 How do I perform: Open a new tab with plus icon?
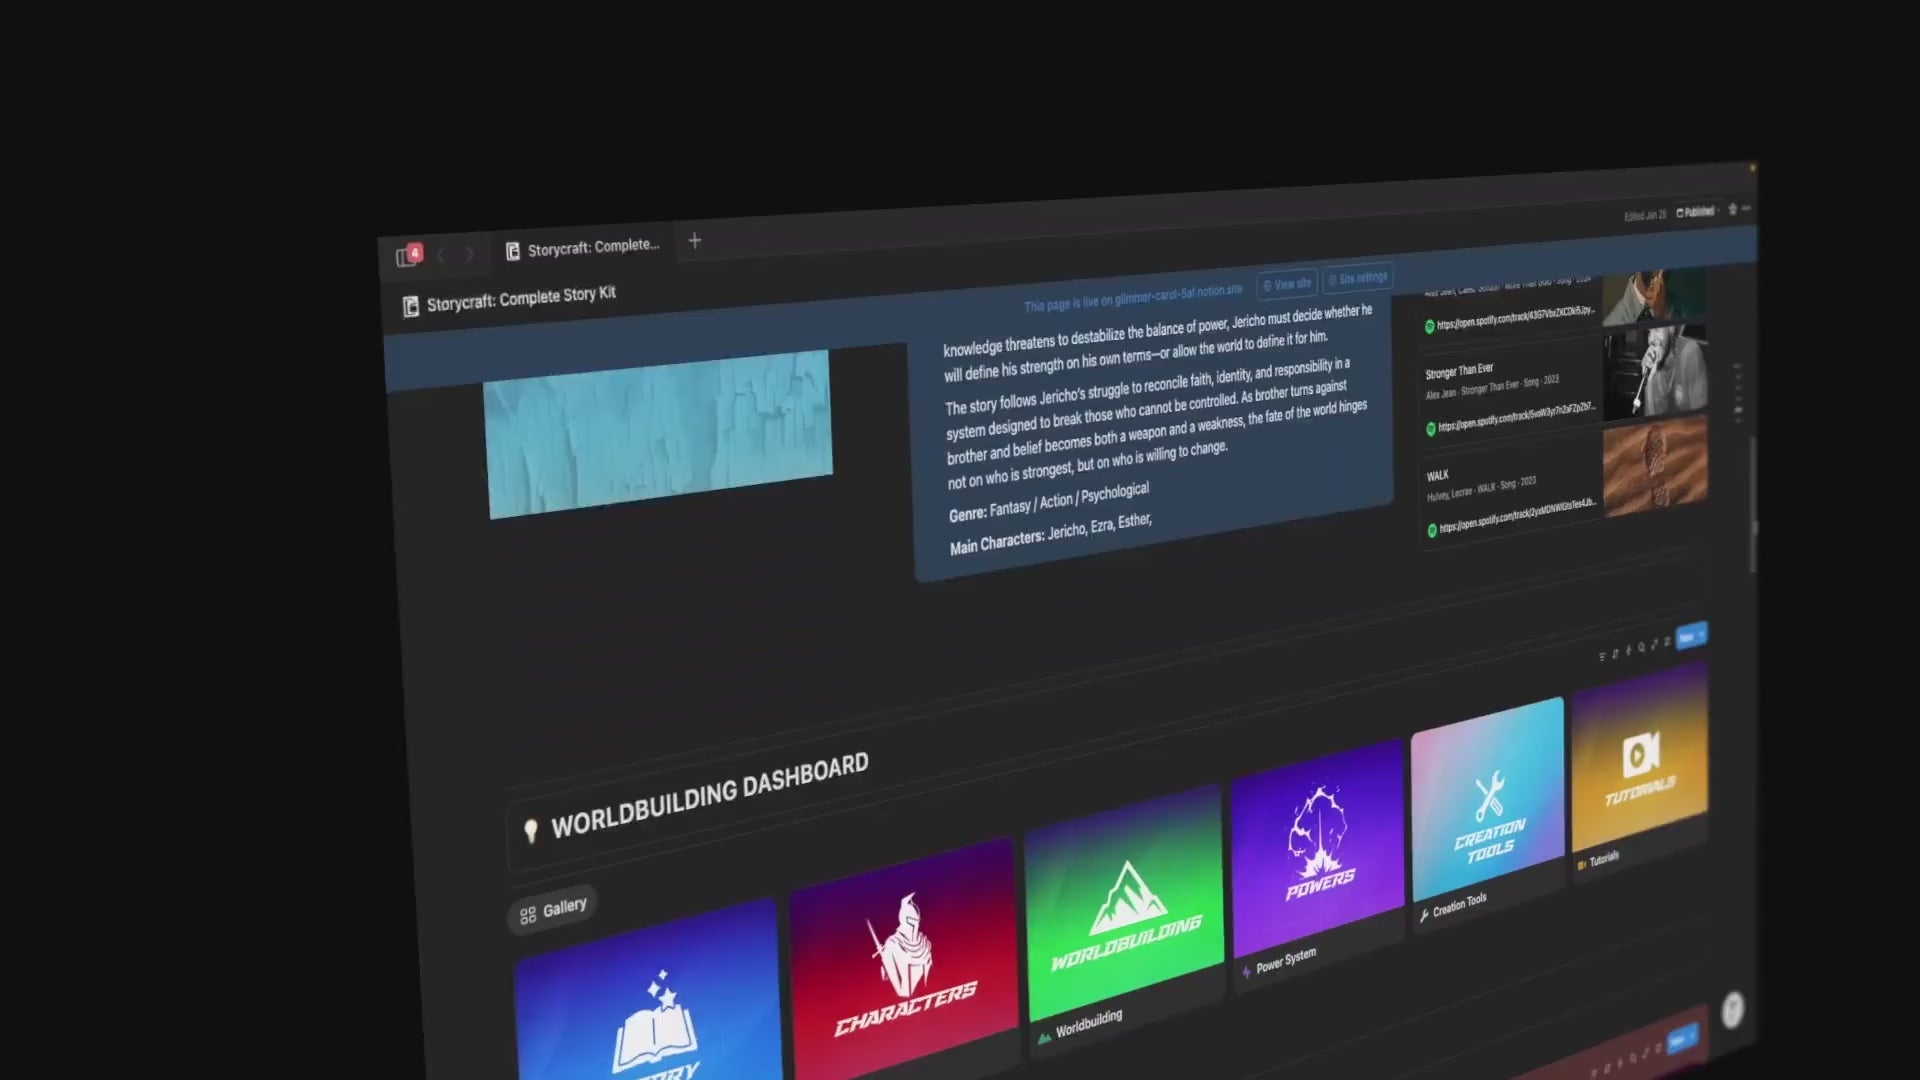pos(695,241)
